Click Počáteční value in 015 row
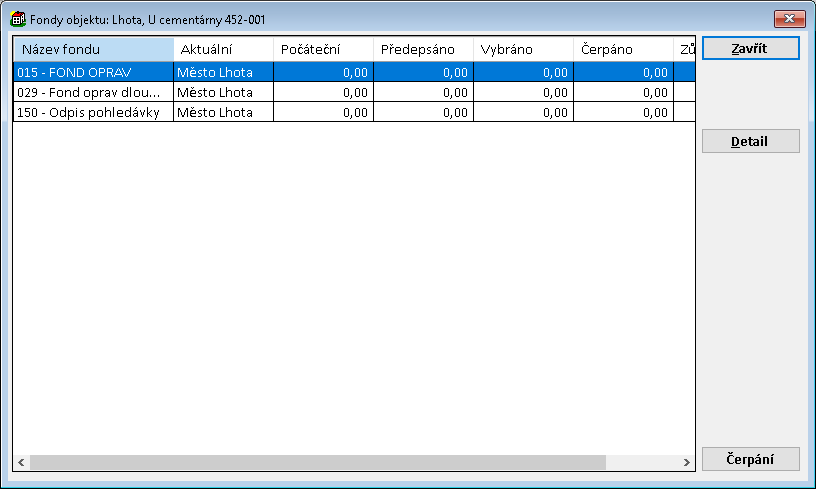Viewport: 816px width, 489px height. [323, 72]
